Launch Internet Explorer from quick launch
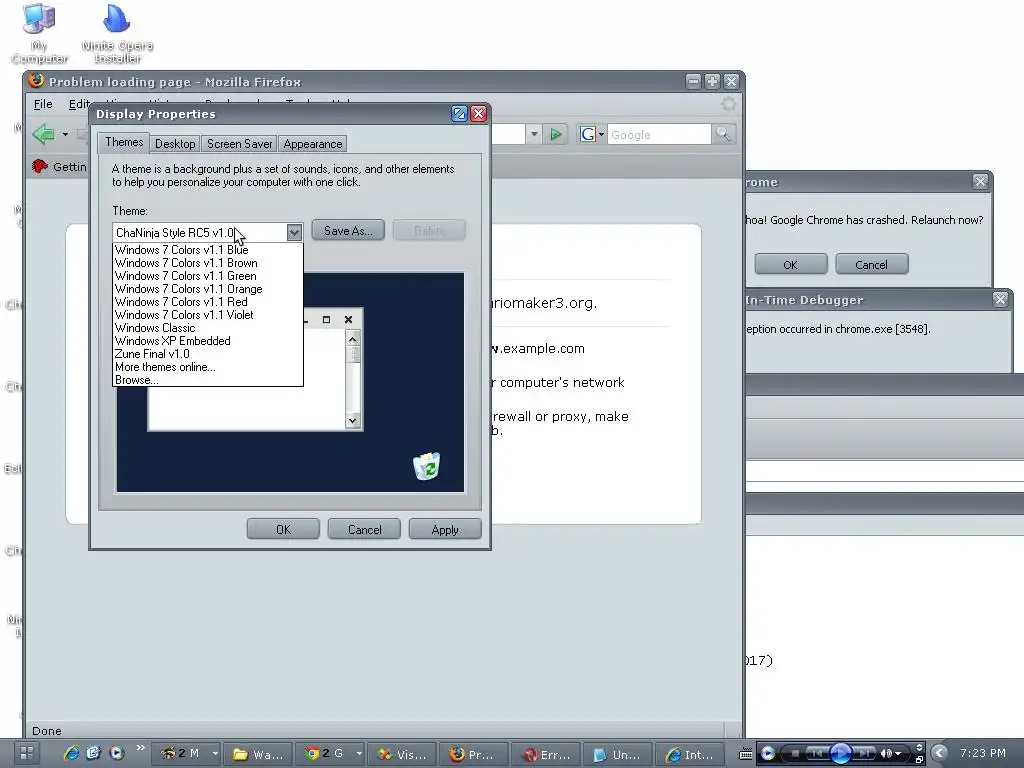This screenshot has width=1024, height=768. click(x=71, y=754)
